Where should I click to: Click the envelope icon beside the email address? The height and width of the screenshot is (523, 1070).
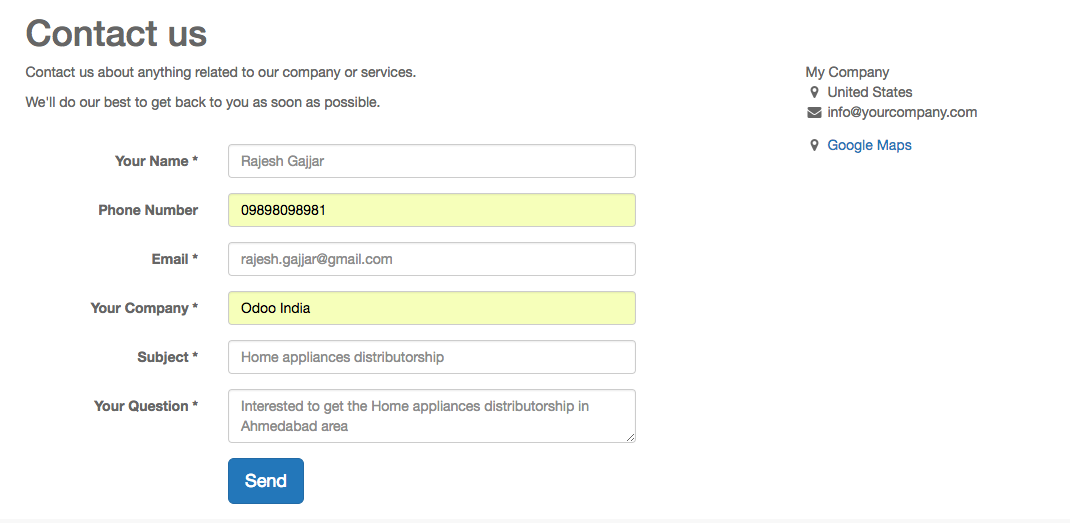pos(814,112)
